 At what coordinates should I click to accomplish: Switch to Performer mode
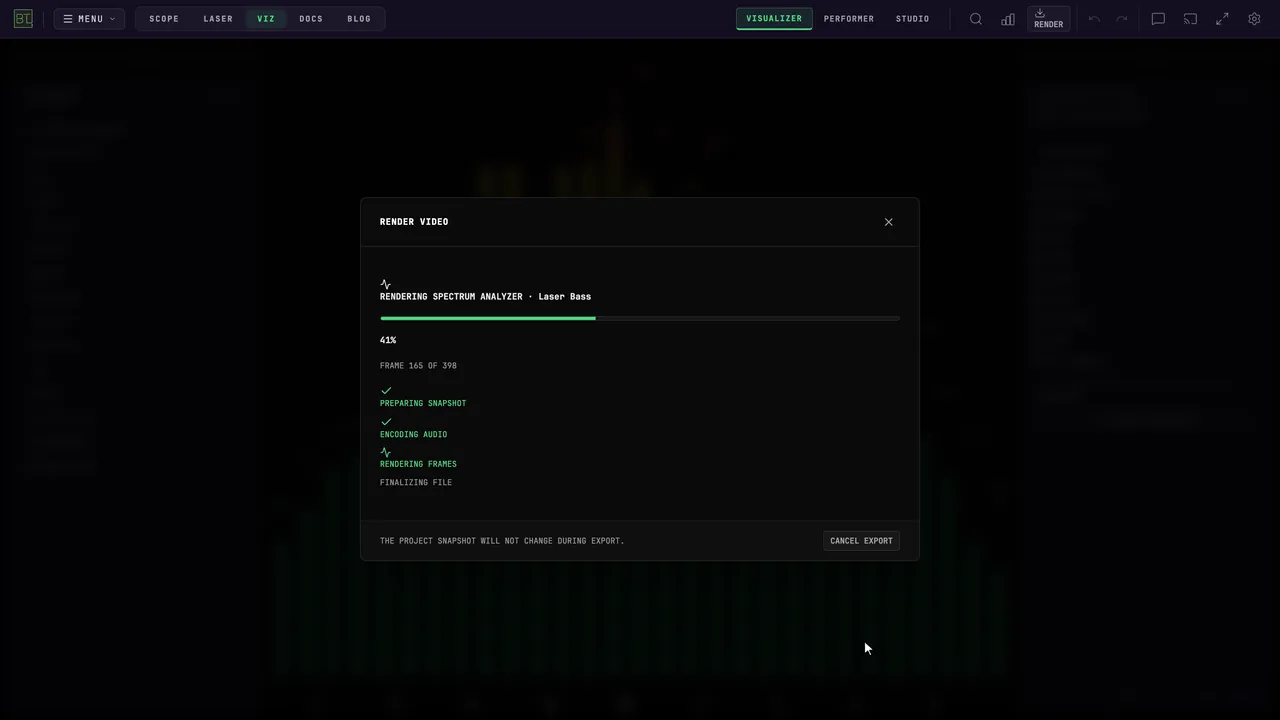click(x=849, y=19)
